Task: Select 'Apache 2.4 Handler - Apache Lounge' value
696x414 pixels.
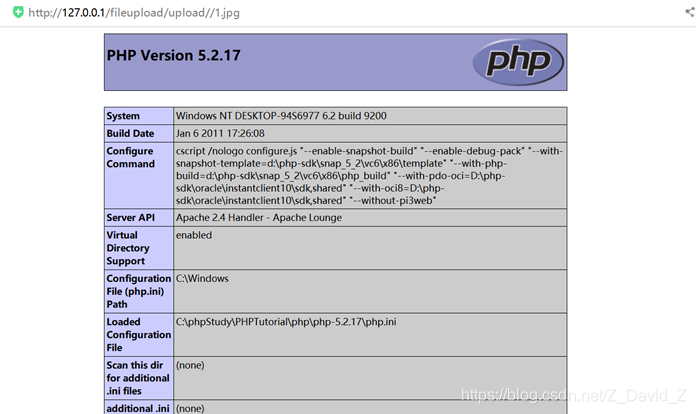Action: click(259, 218)
